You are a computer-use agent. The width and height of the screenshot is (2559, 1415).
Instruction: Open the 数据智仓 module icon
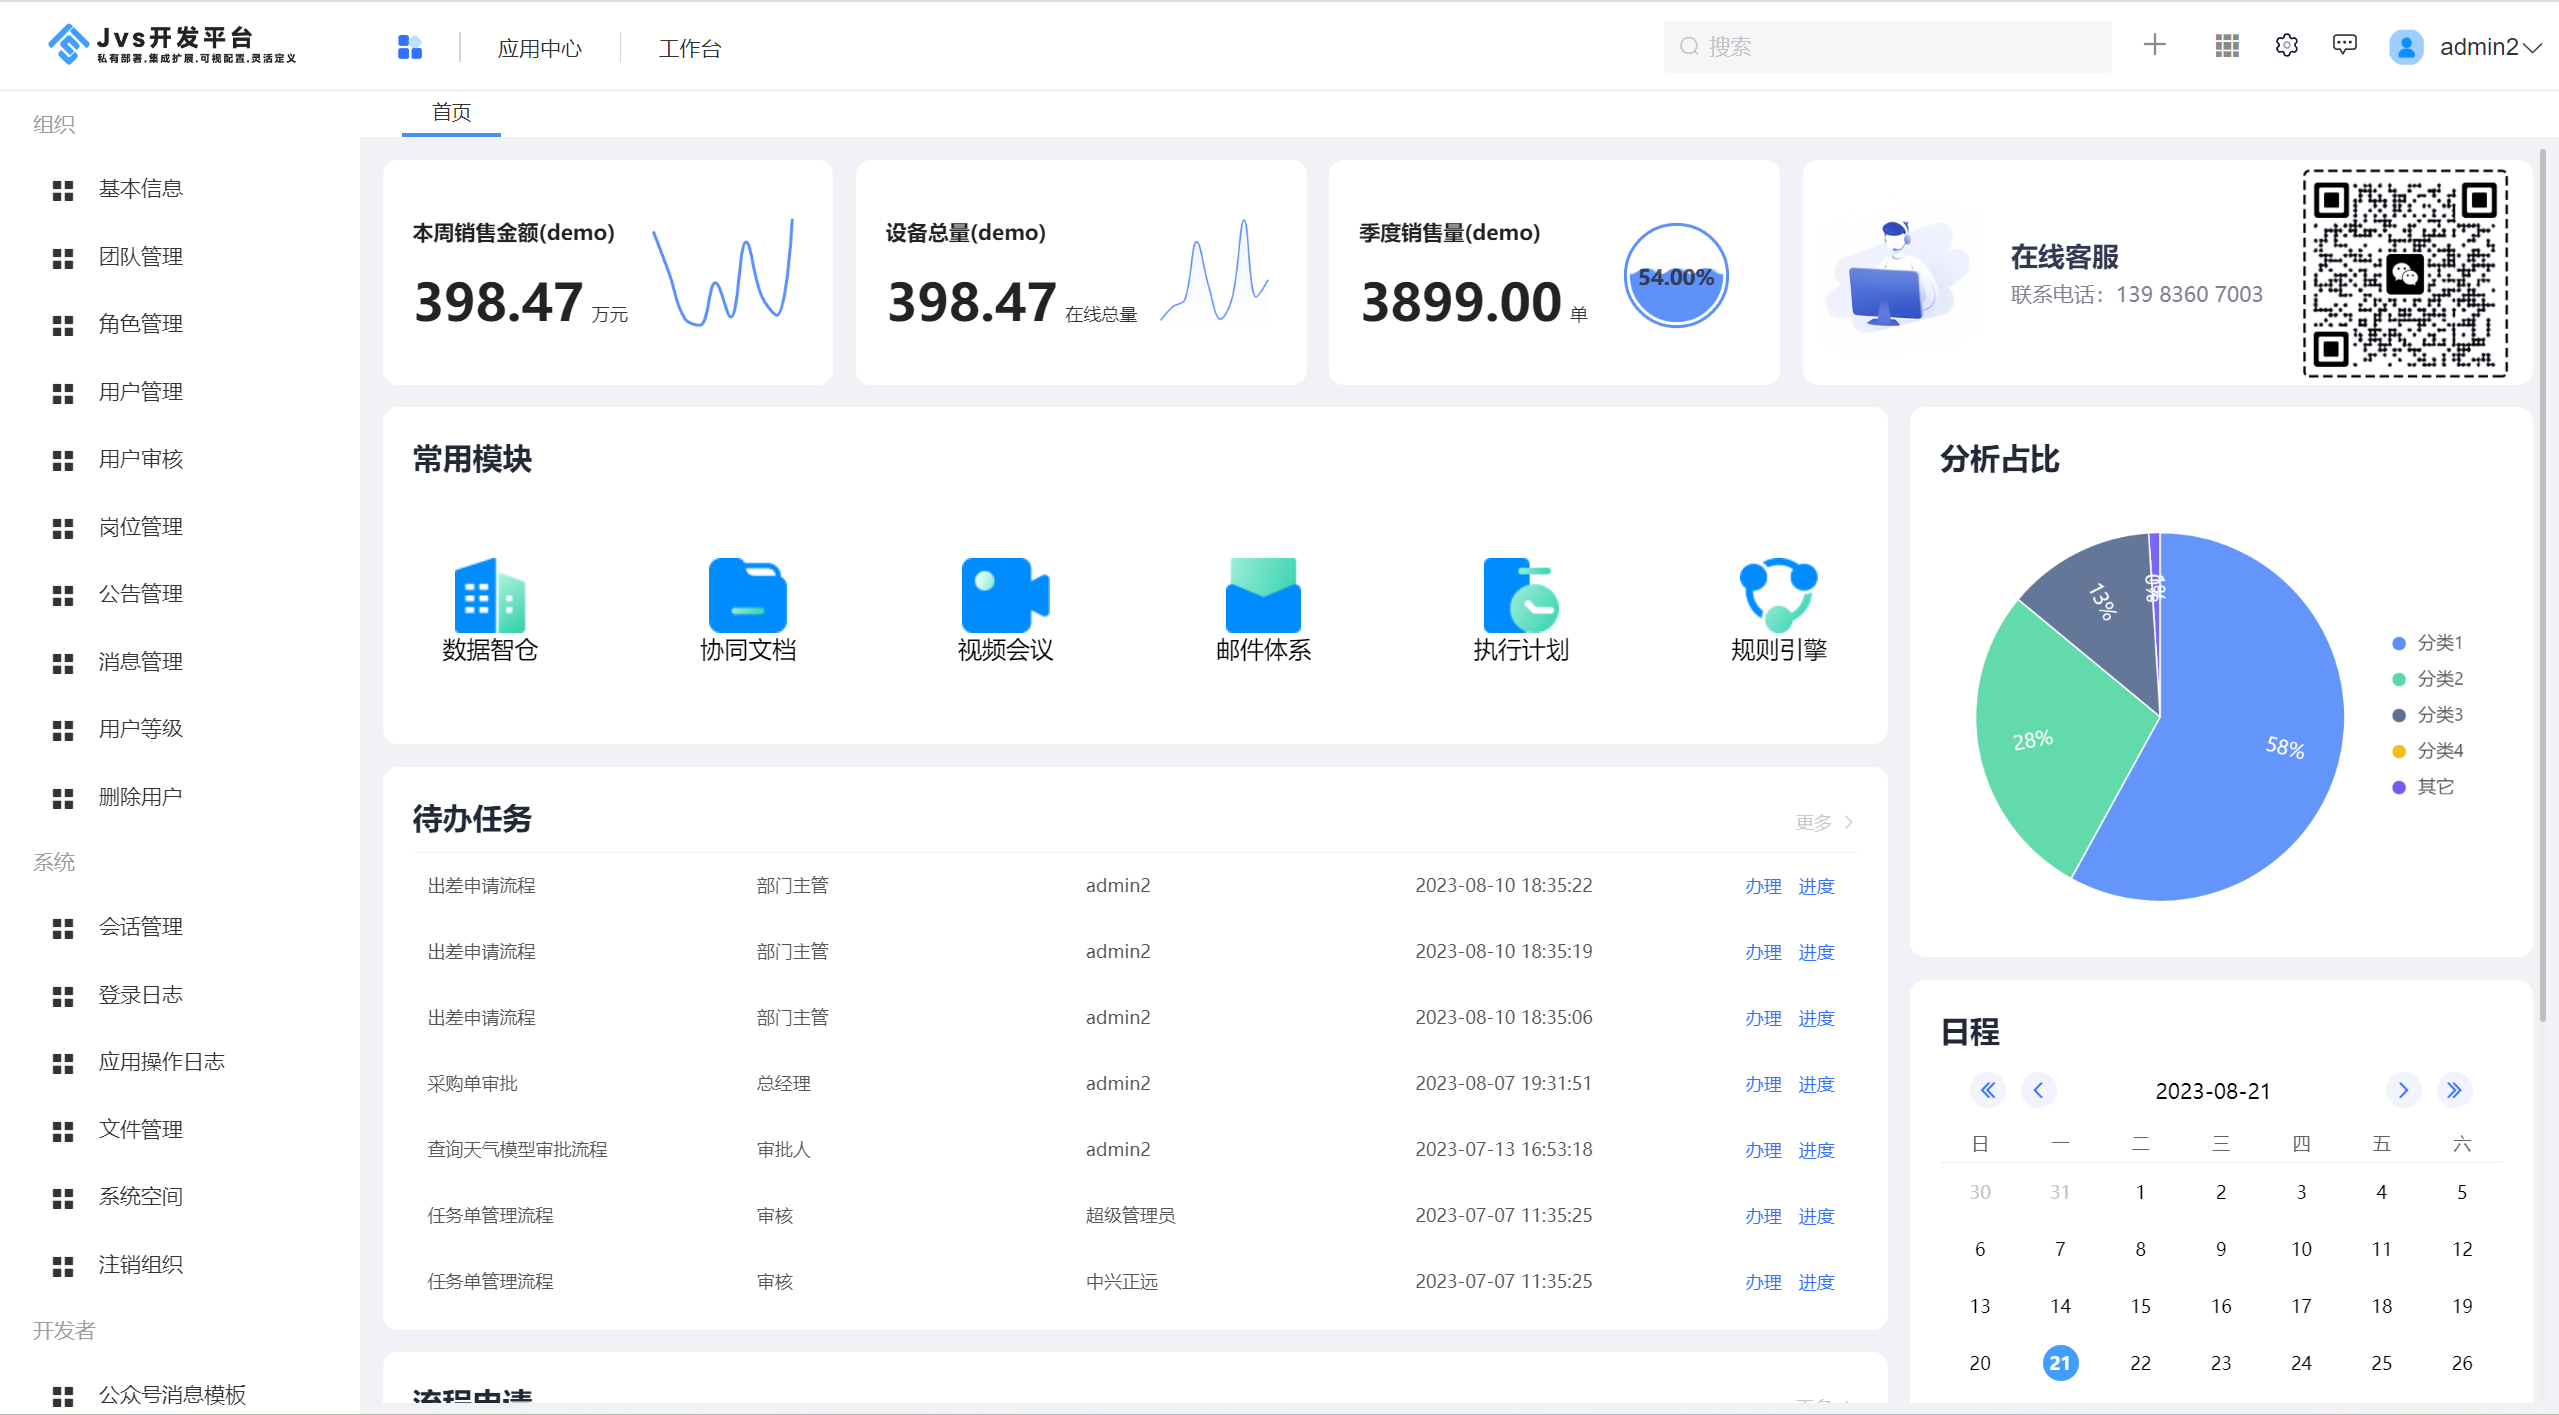(x=489, y=596)
